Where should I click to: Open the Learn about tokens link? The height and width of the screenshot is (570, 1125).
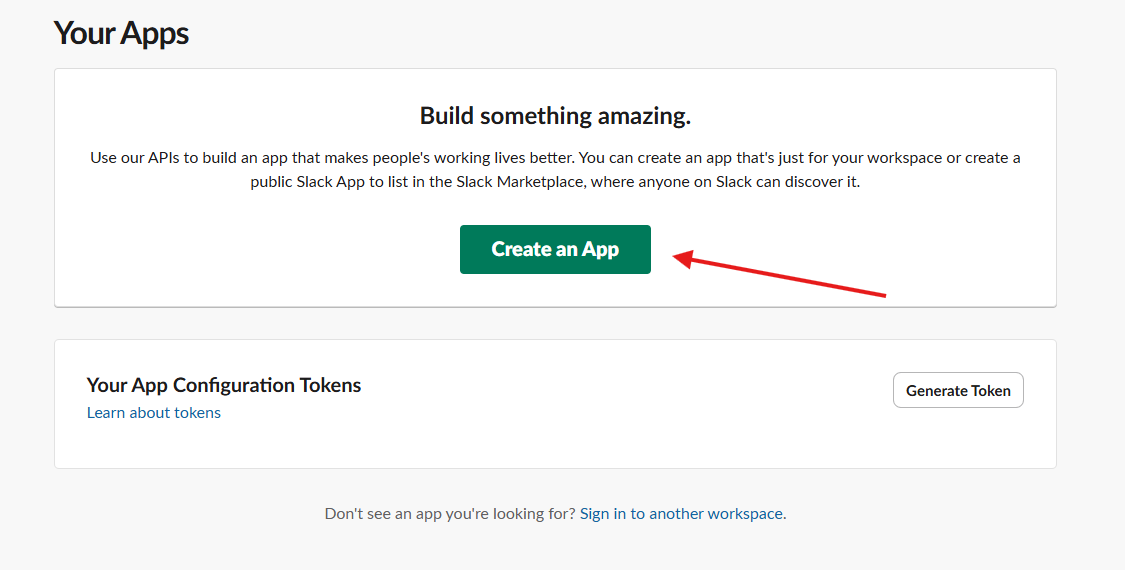154,413
